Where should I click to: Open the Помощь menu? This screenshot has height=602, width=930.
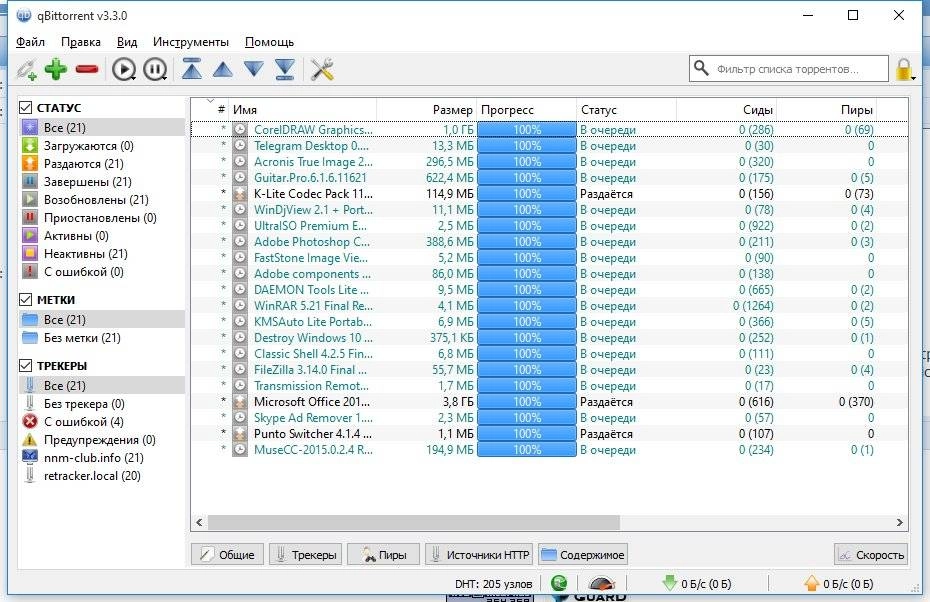pyautogui.click(x=269, y=42)
